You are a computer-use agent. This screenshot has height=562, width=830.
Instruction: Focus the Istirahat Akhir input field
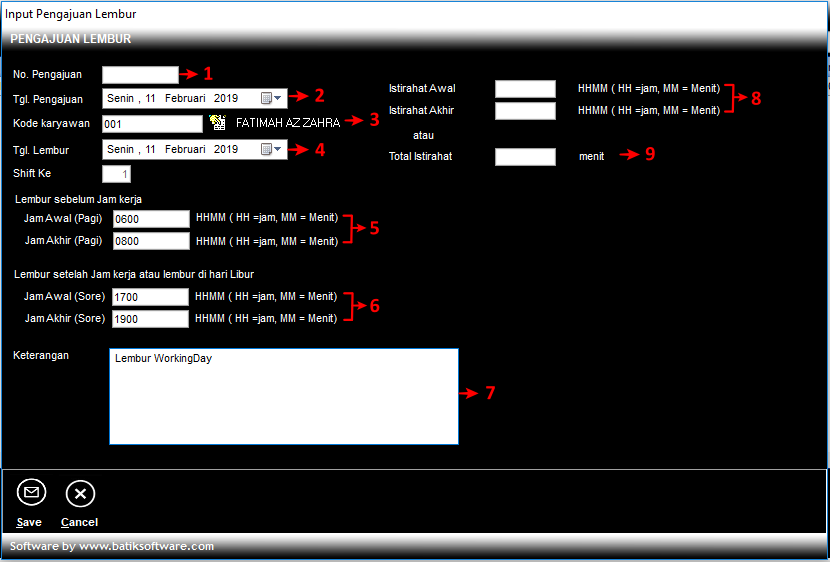pyautogui.click(x=525, y=110)
